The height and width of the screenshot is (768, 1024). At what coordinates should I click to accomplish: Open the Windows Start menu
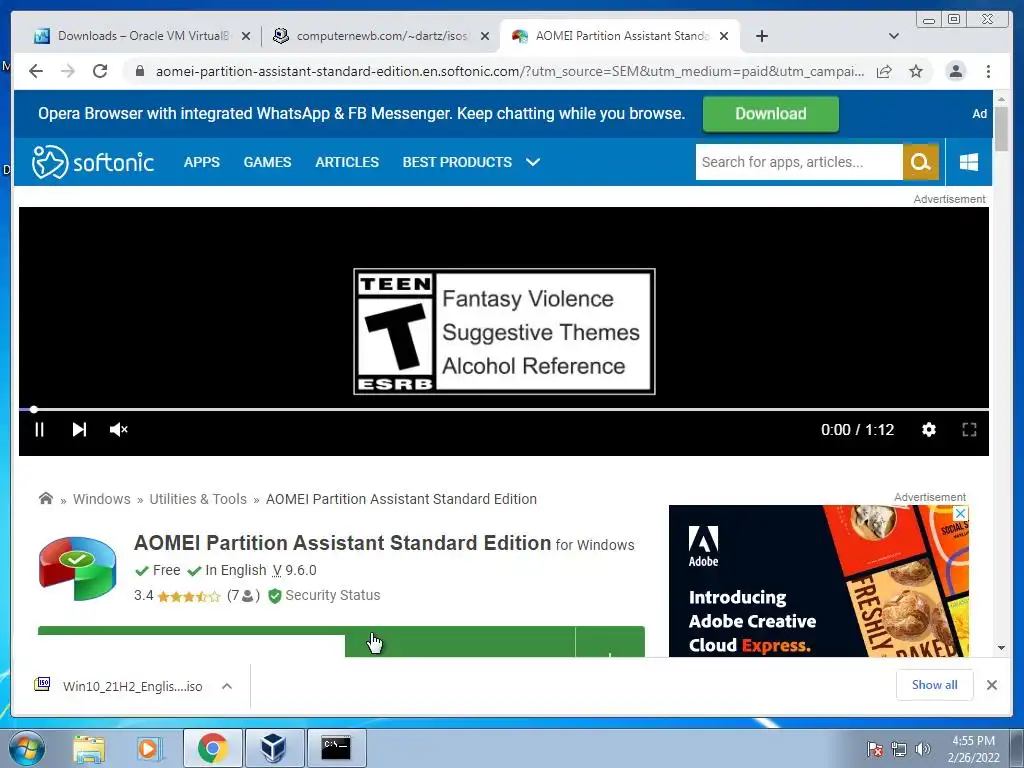click(x=26, y=748)
